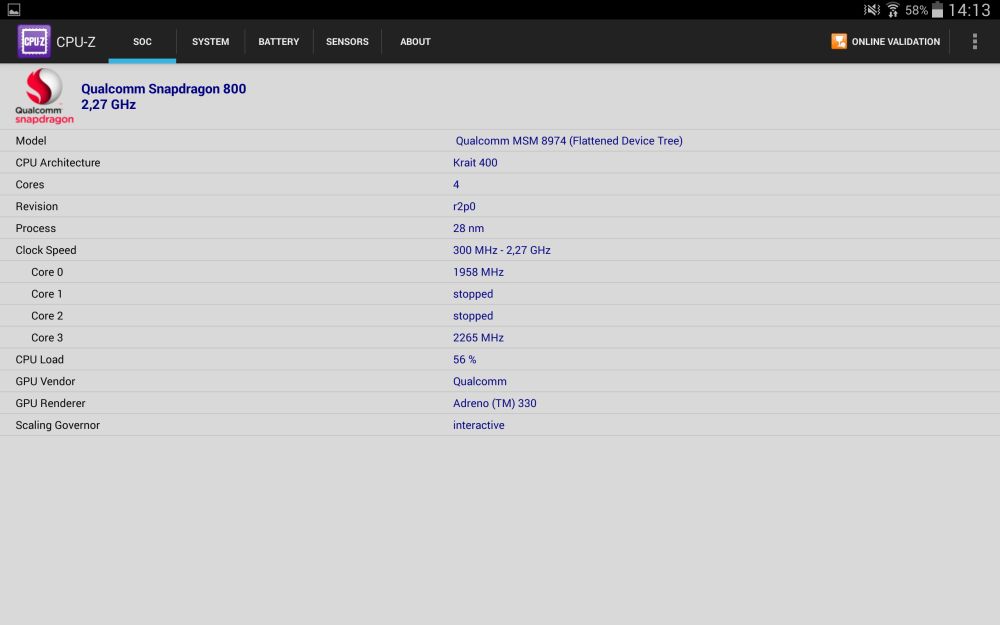Select the GPU Renderer label
The width and height of the screenshot is (1000, 625).
(x=50, y=403)
